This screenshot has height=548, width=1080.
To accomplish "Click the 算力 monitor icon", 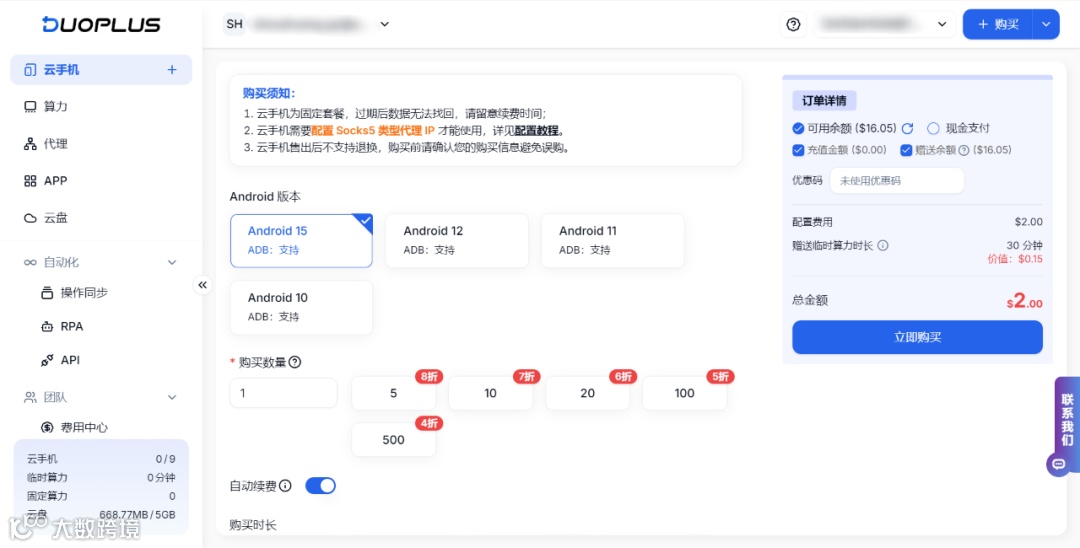I will coord(30,107).
